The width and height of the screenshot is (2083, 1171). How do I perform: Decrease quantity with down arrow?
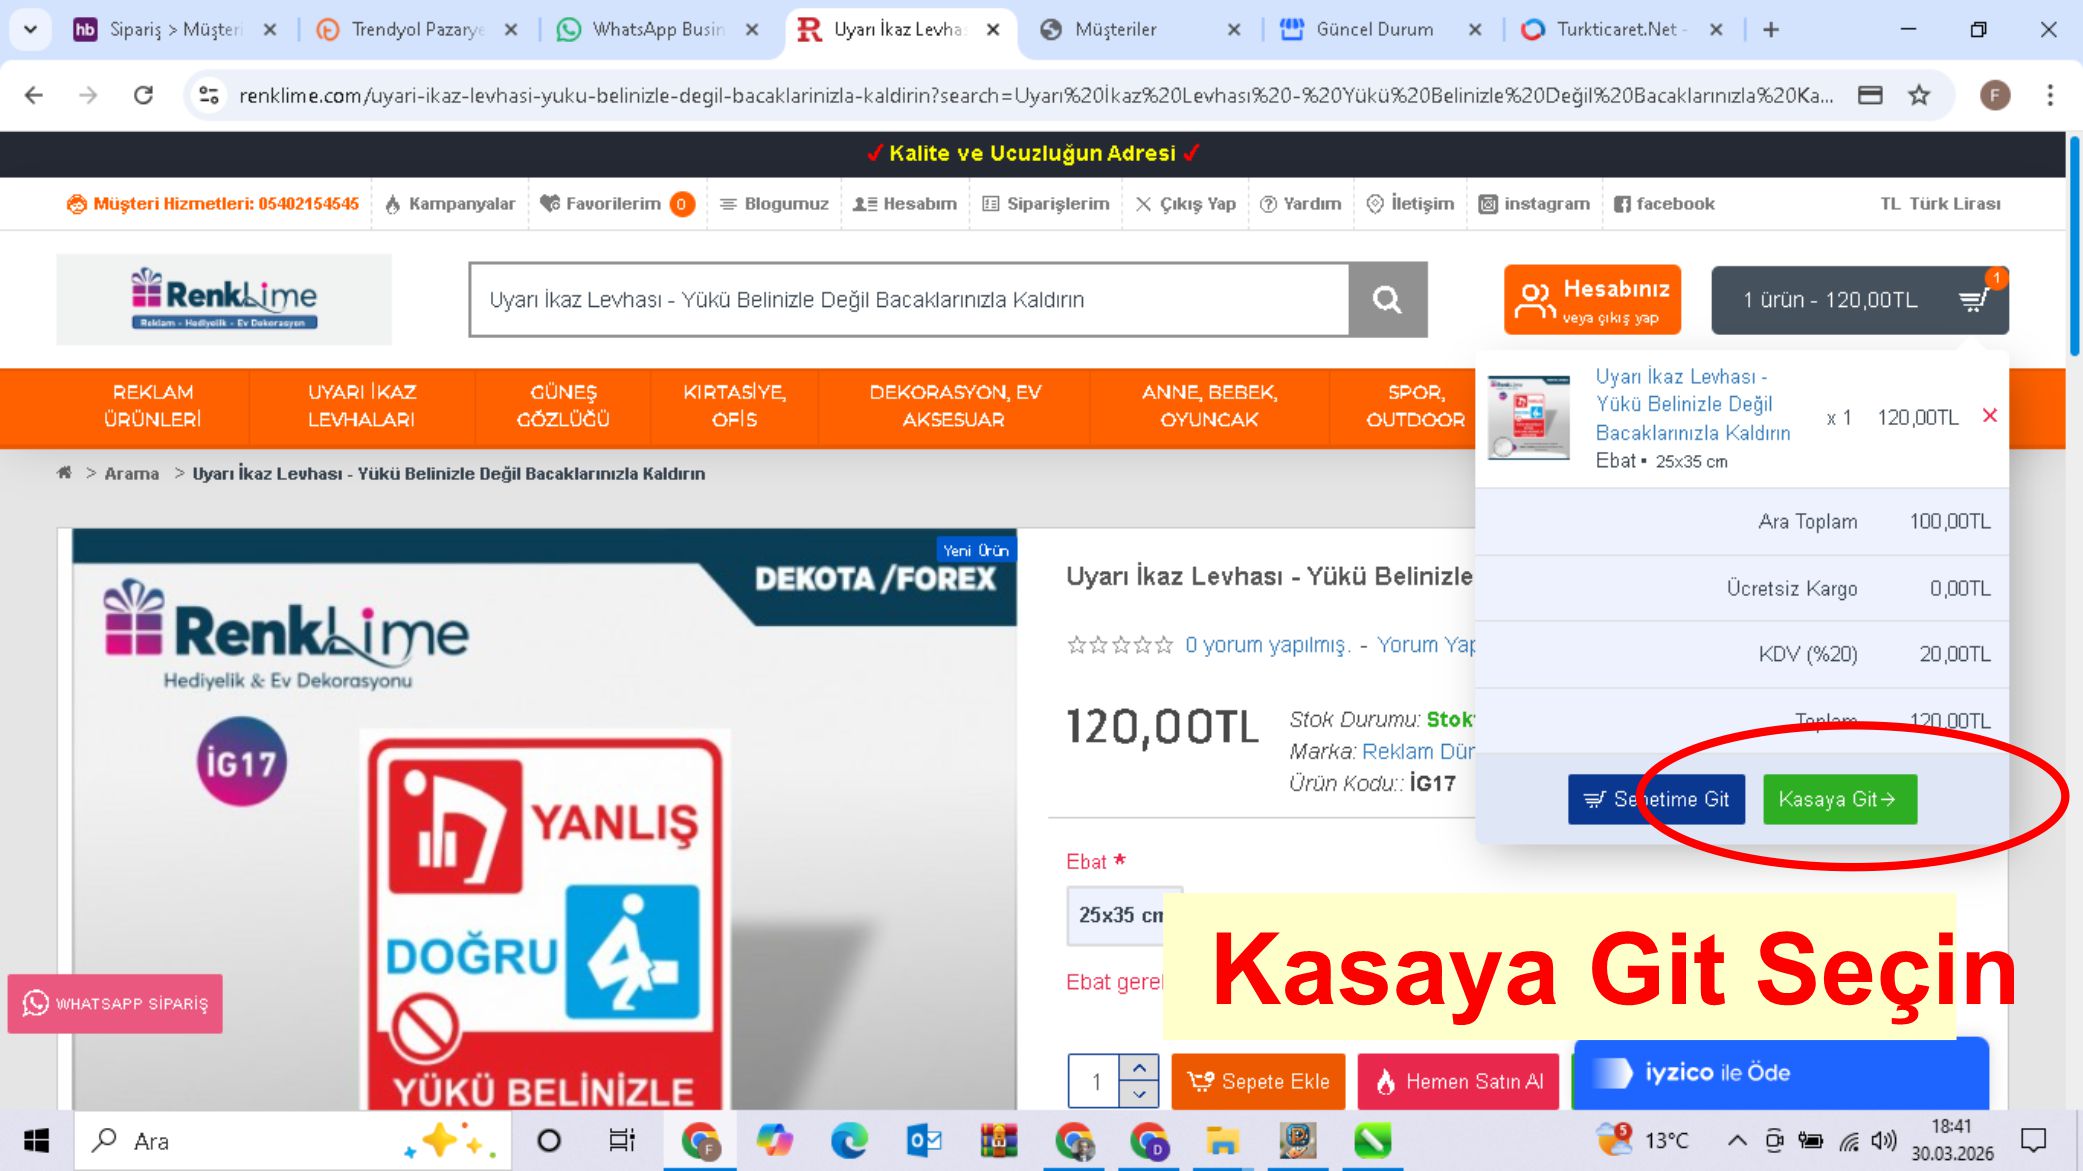1139,1094
